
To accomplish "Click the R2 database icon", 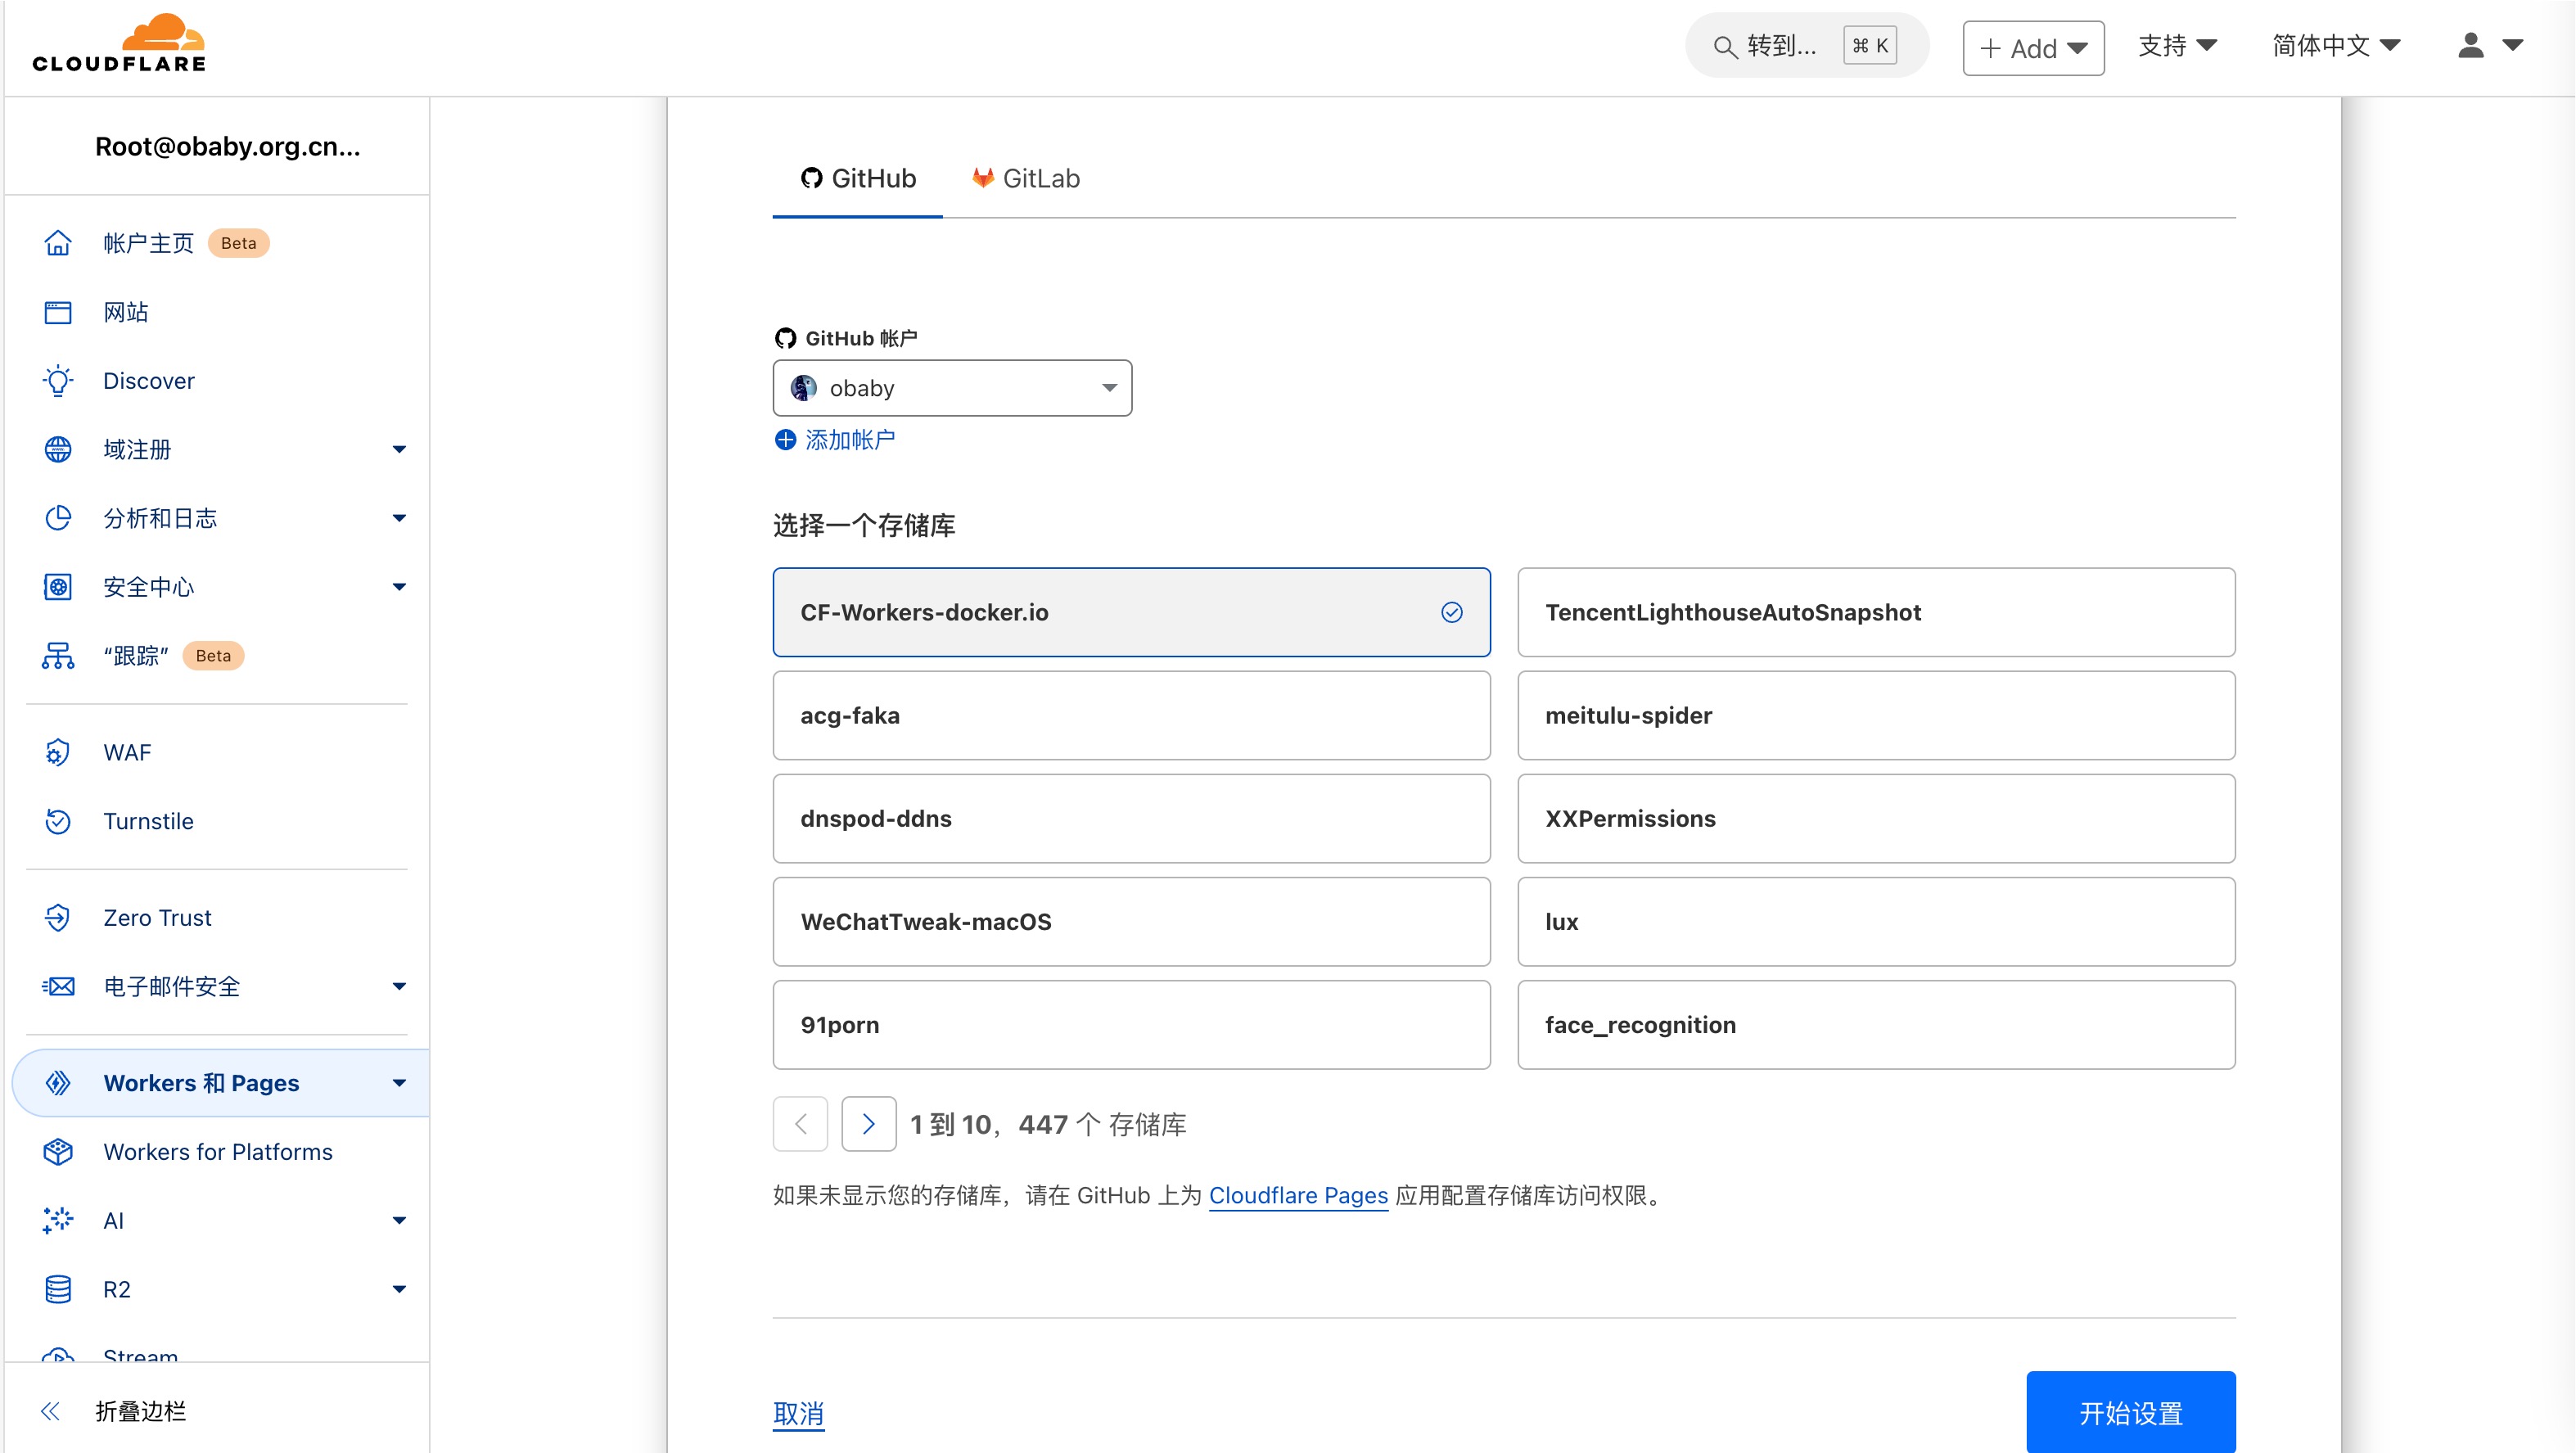I will pos(58,1289).
